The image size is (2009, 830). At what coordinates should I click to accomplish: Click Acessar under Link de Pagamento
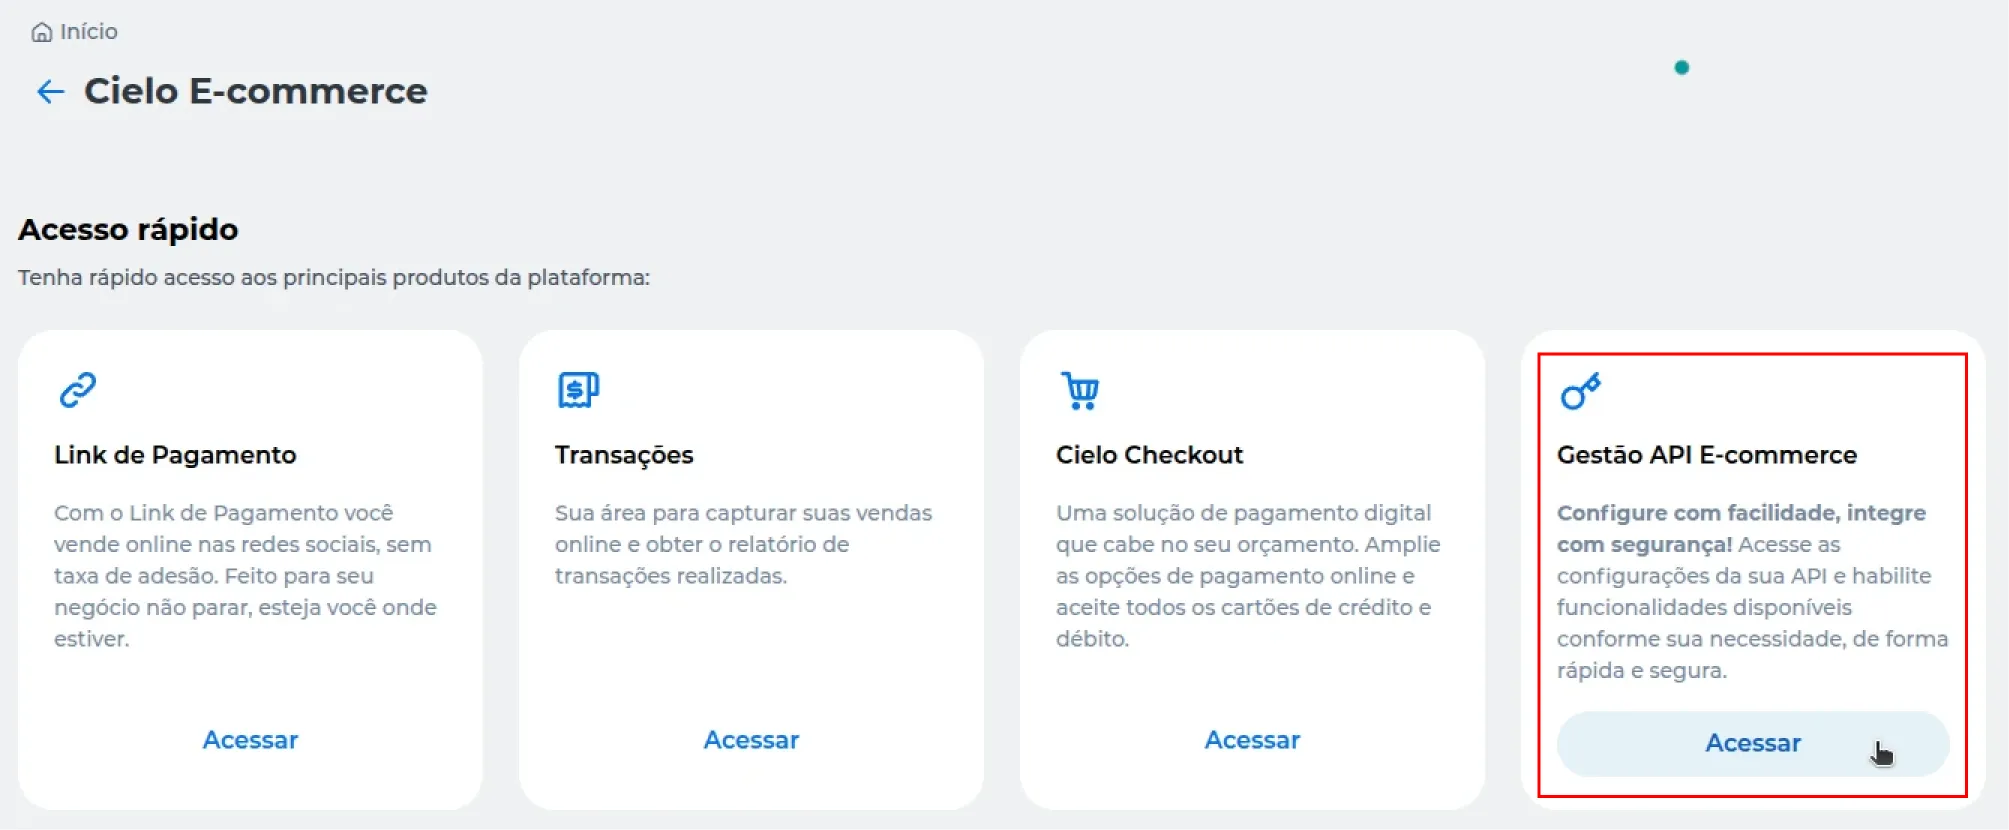coord(251,740)
